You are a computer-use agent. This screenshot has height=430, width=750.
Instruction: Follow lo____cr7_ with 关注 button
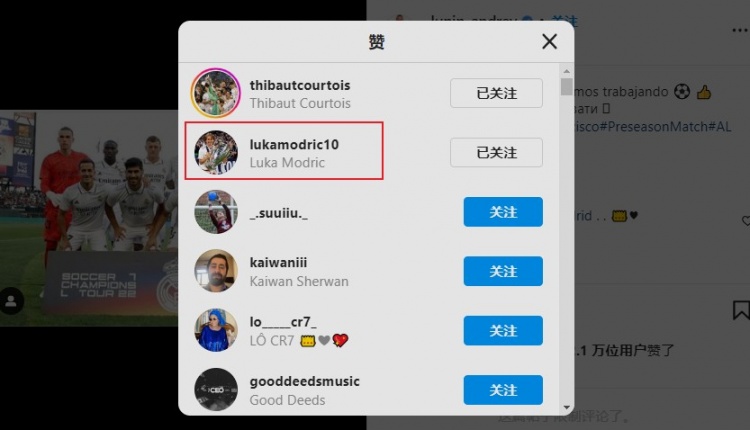pos(503,331)
